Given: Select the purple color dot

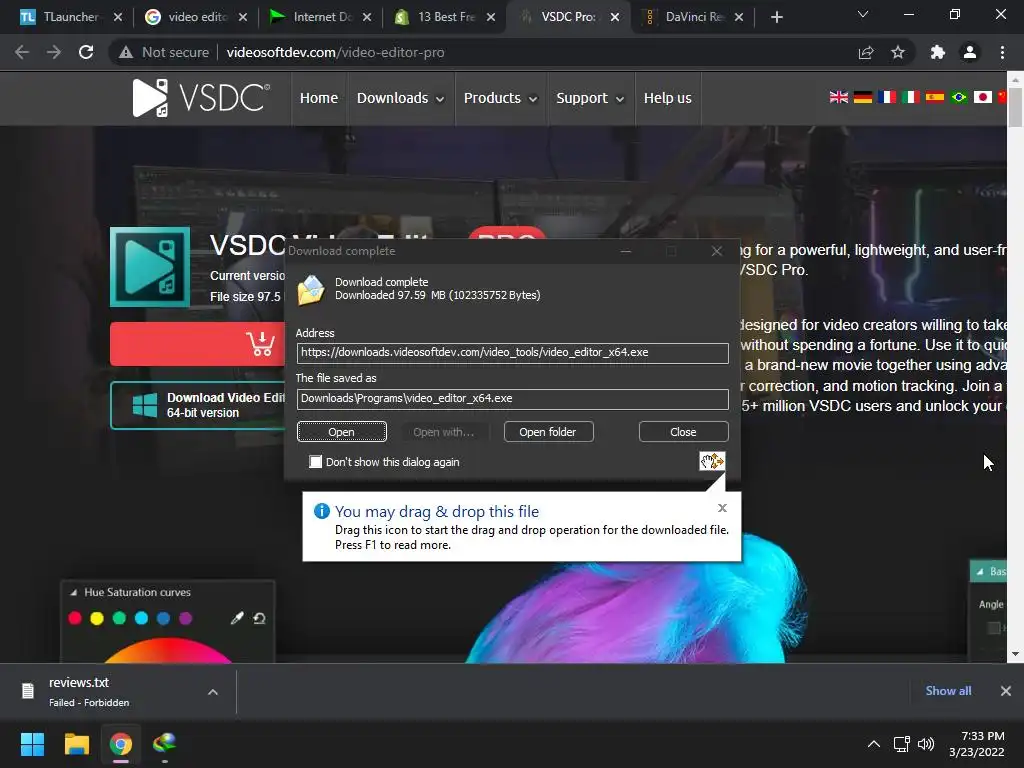Looking at the screenshot, I should click(x=186, y=618).
